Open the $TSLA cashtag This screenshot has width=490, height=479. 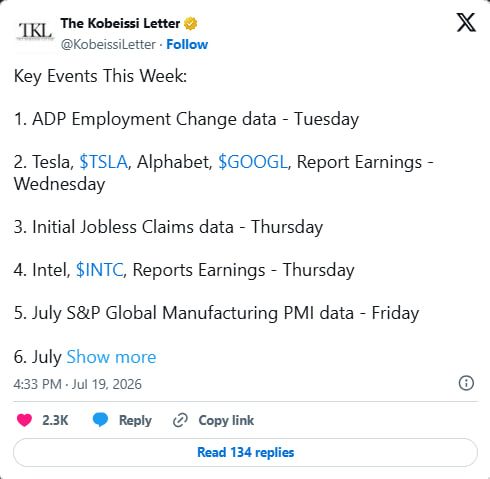[x=103, y=162]
